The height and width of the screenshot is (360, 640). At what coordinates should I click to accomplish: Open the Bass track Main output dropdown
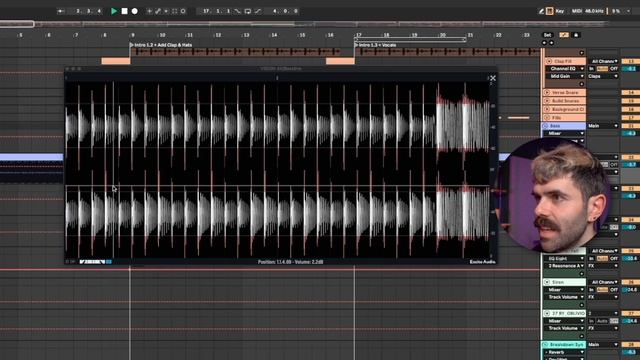pos(603,126)
